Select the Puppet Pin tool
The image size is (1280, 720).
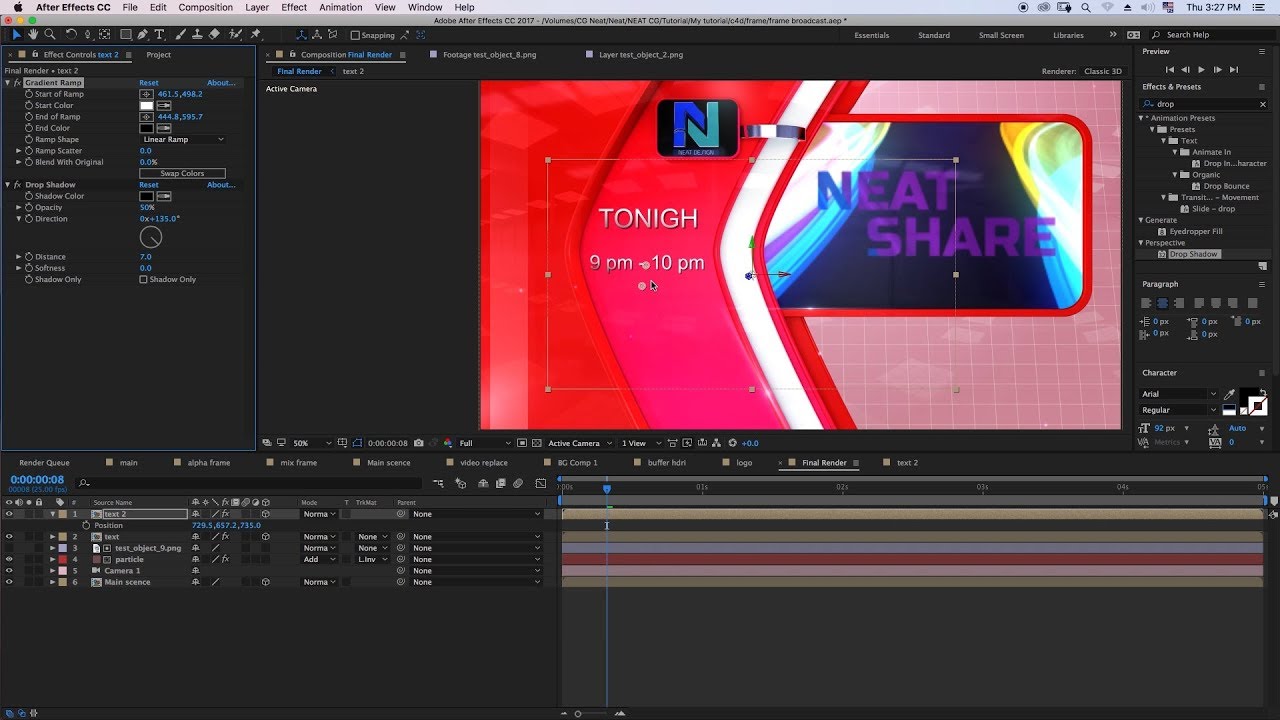point(256,35)
